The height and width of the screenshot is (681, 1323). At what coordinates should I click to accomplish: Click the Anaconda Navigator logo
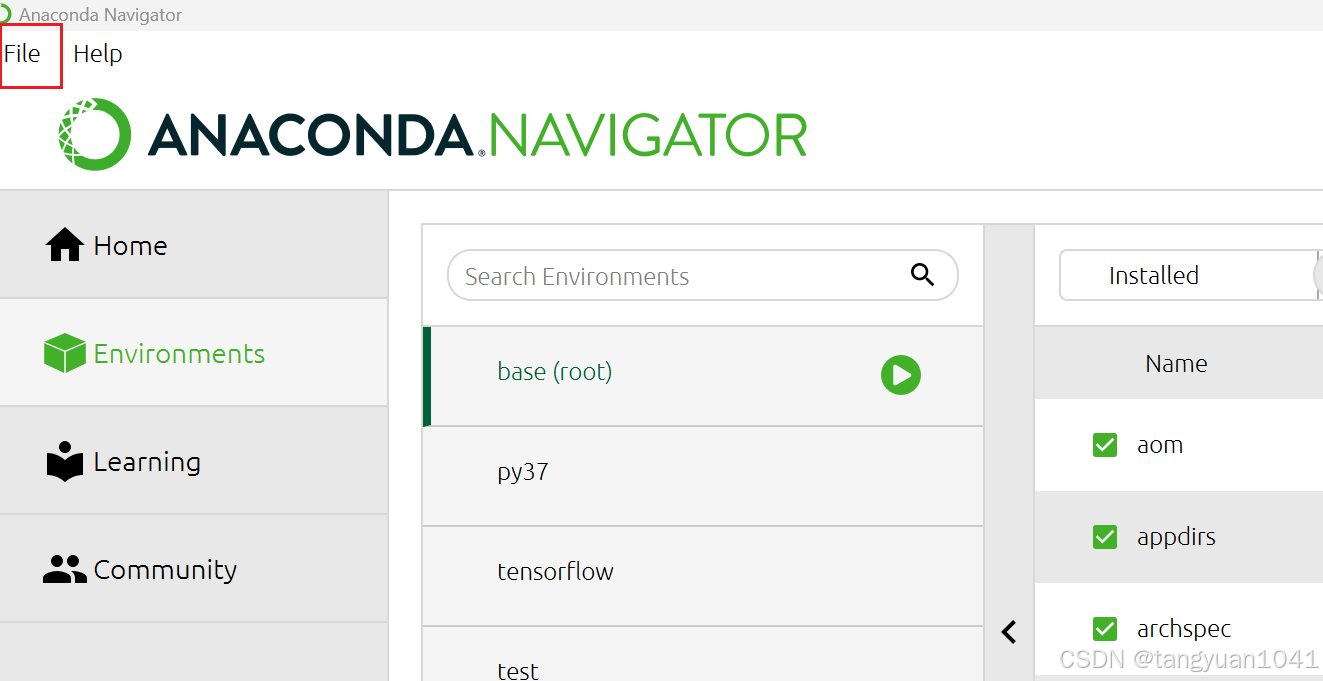point(430,132)
